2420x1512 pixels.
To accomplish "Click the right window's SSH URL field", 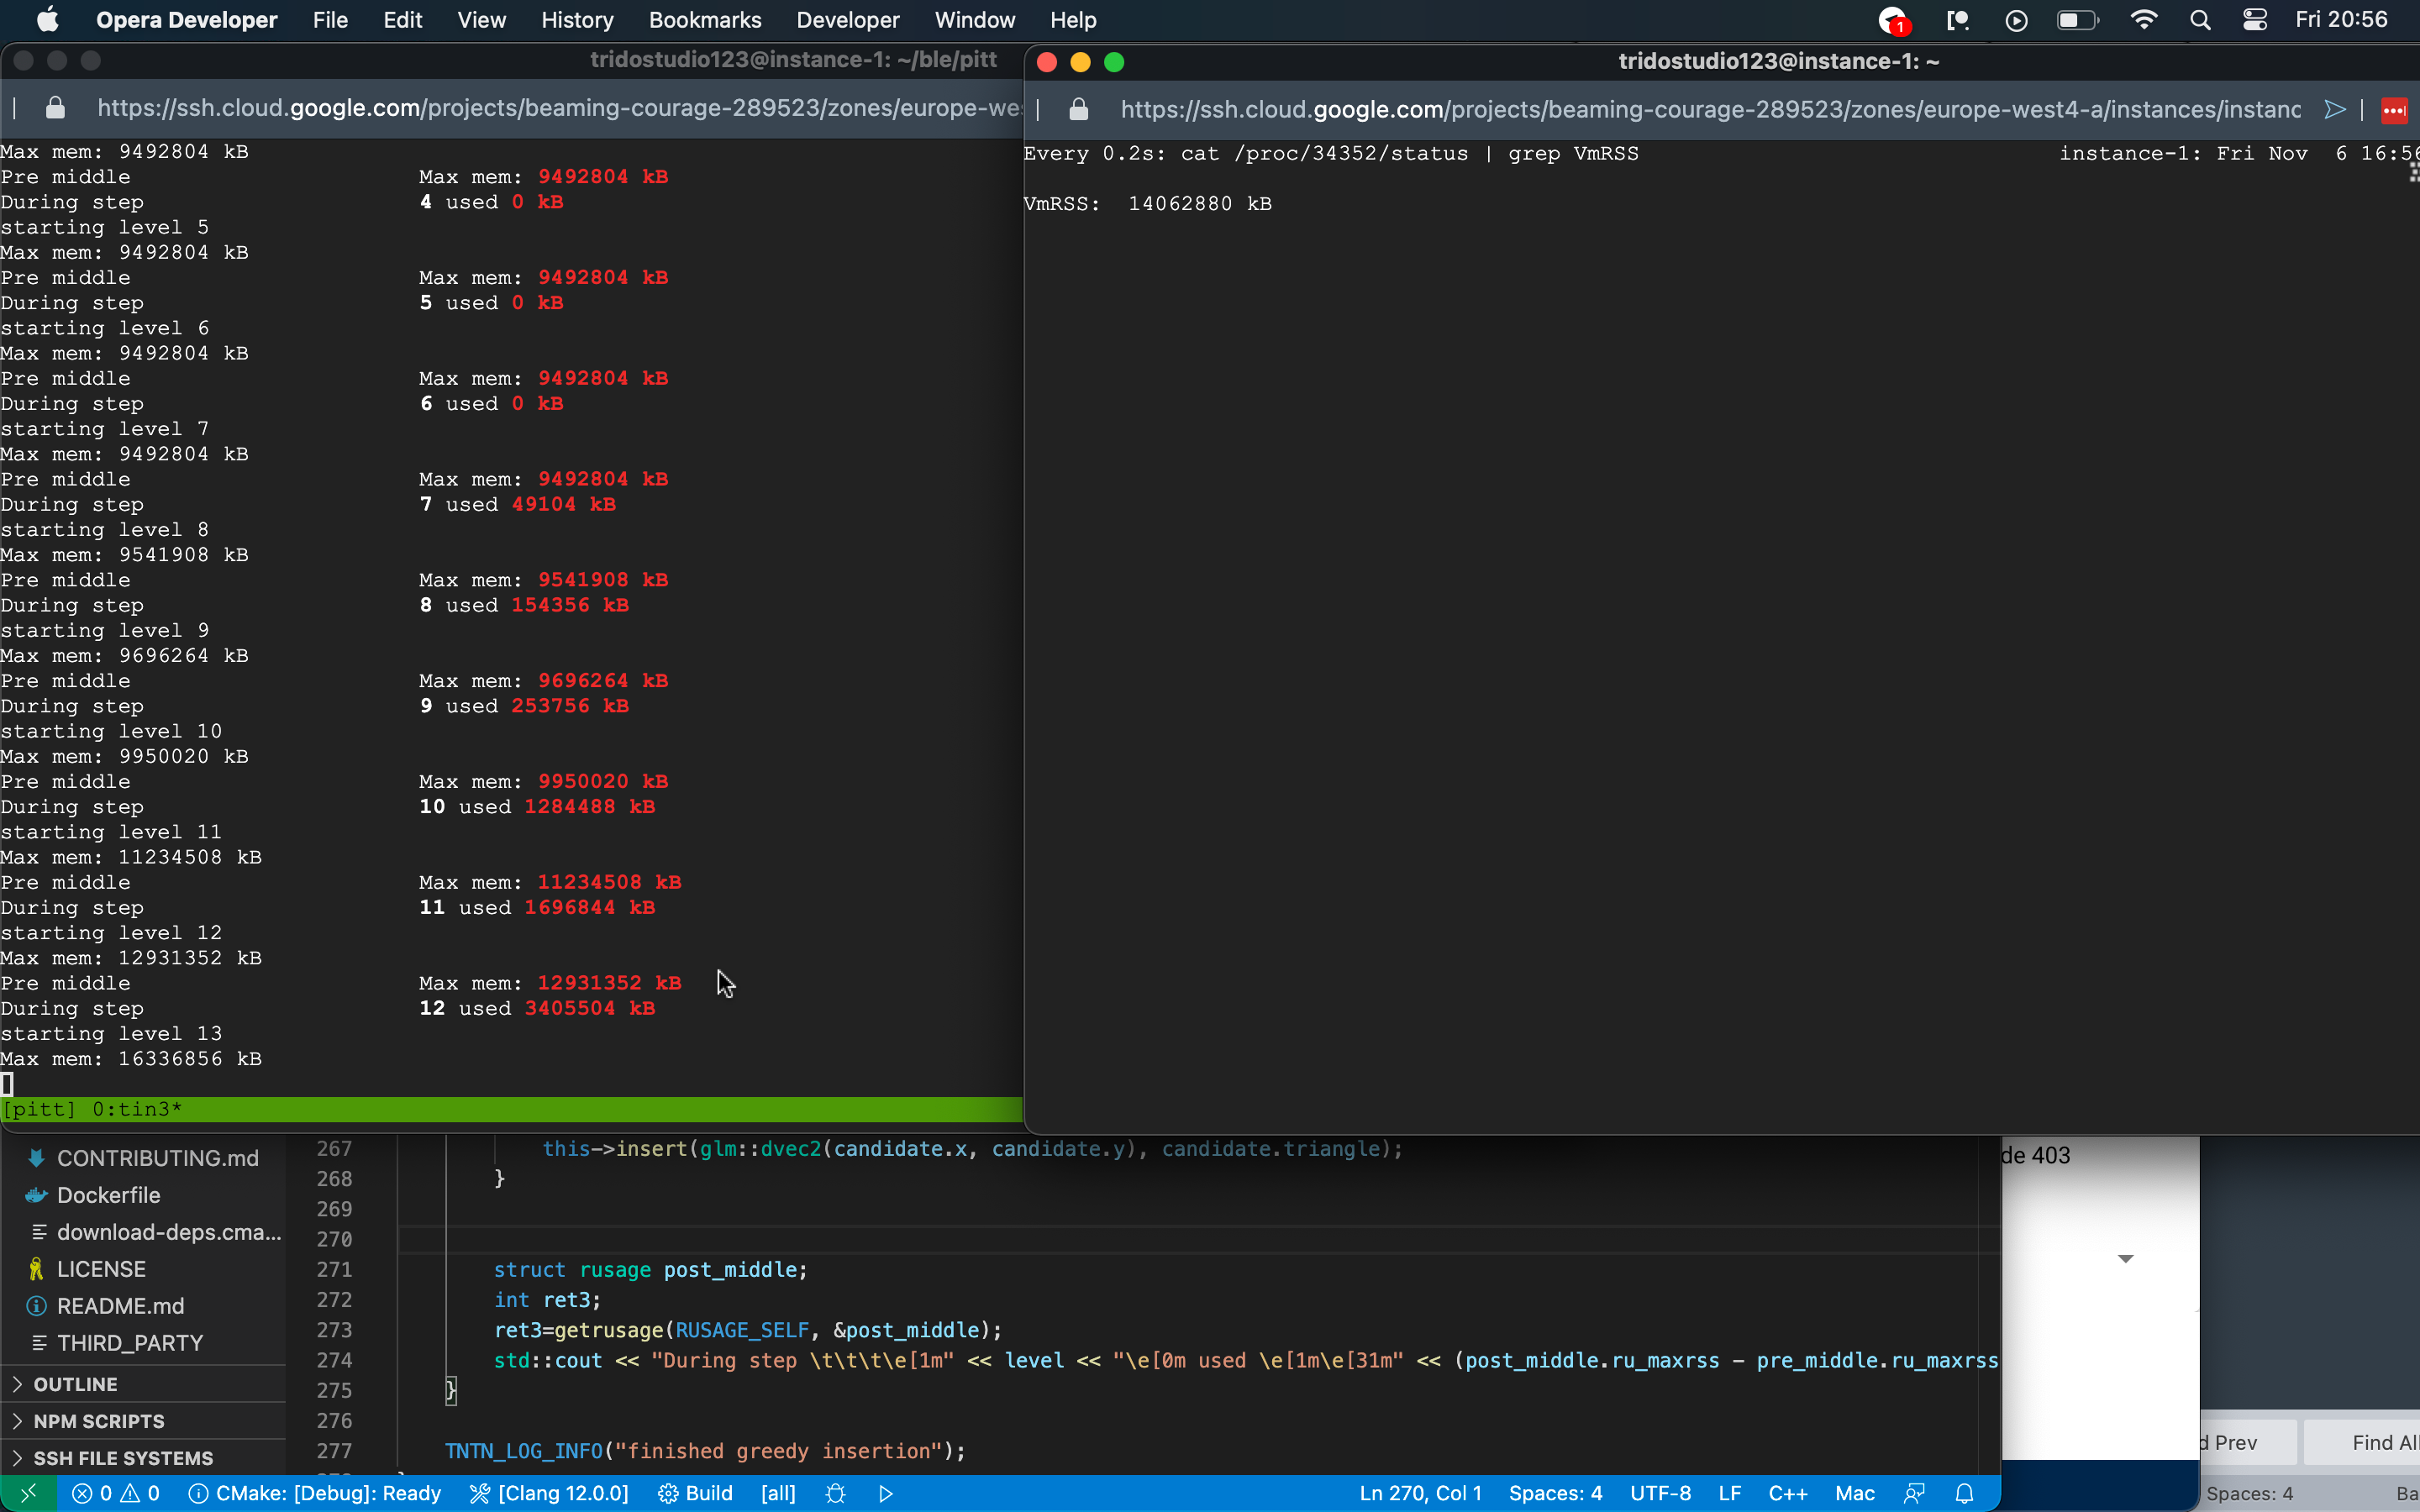I will tap(1708, 110).
